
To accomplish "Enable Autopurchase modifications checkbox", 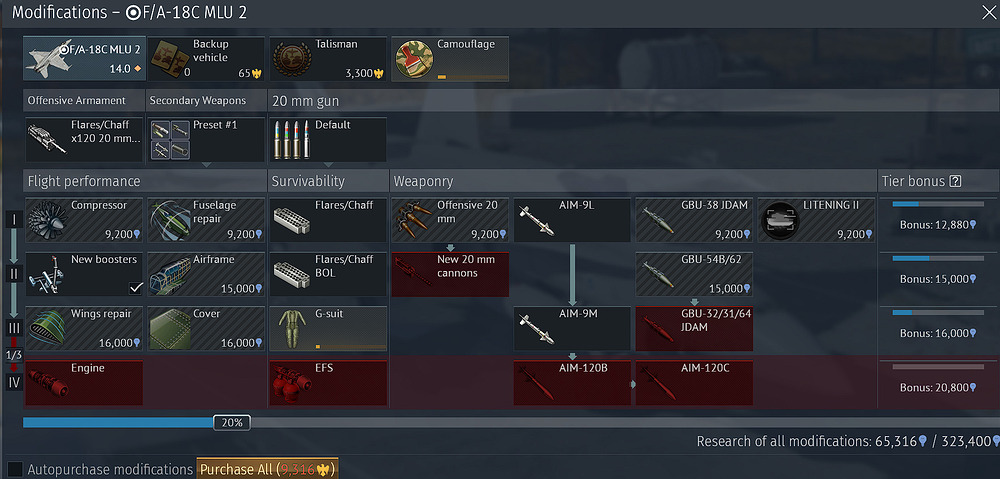I will click(x=15, y=469).
